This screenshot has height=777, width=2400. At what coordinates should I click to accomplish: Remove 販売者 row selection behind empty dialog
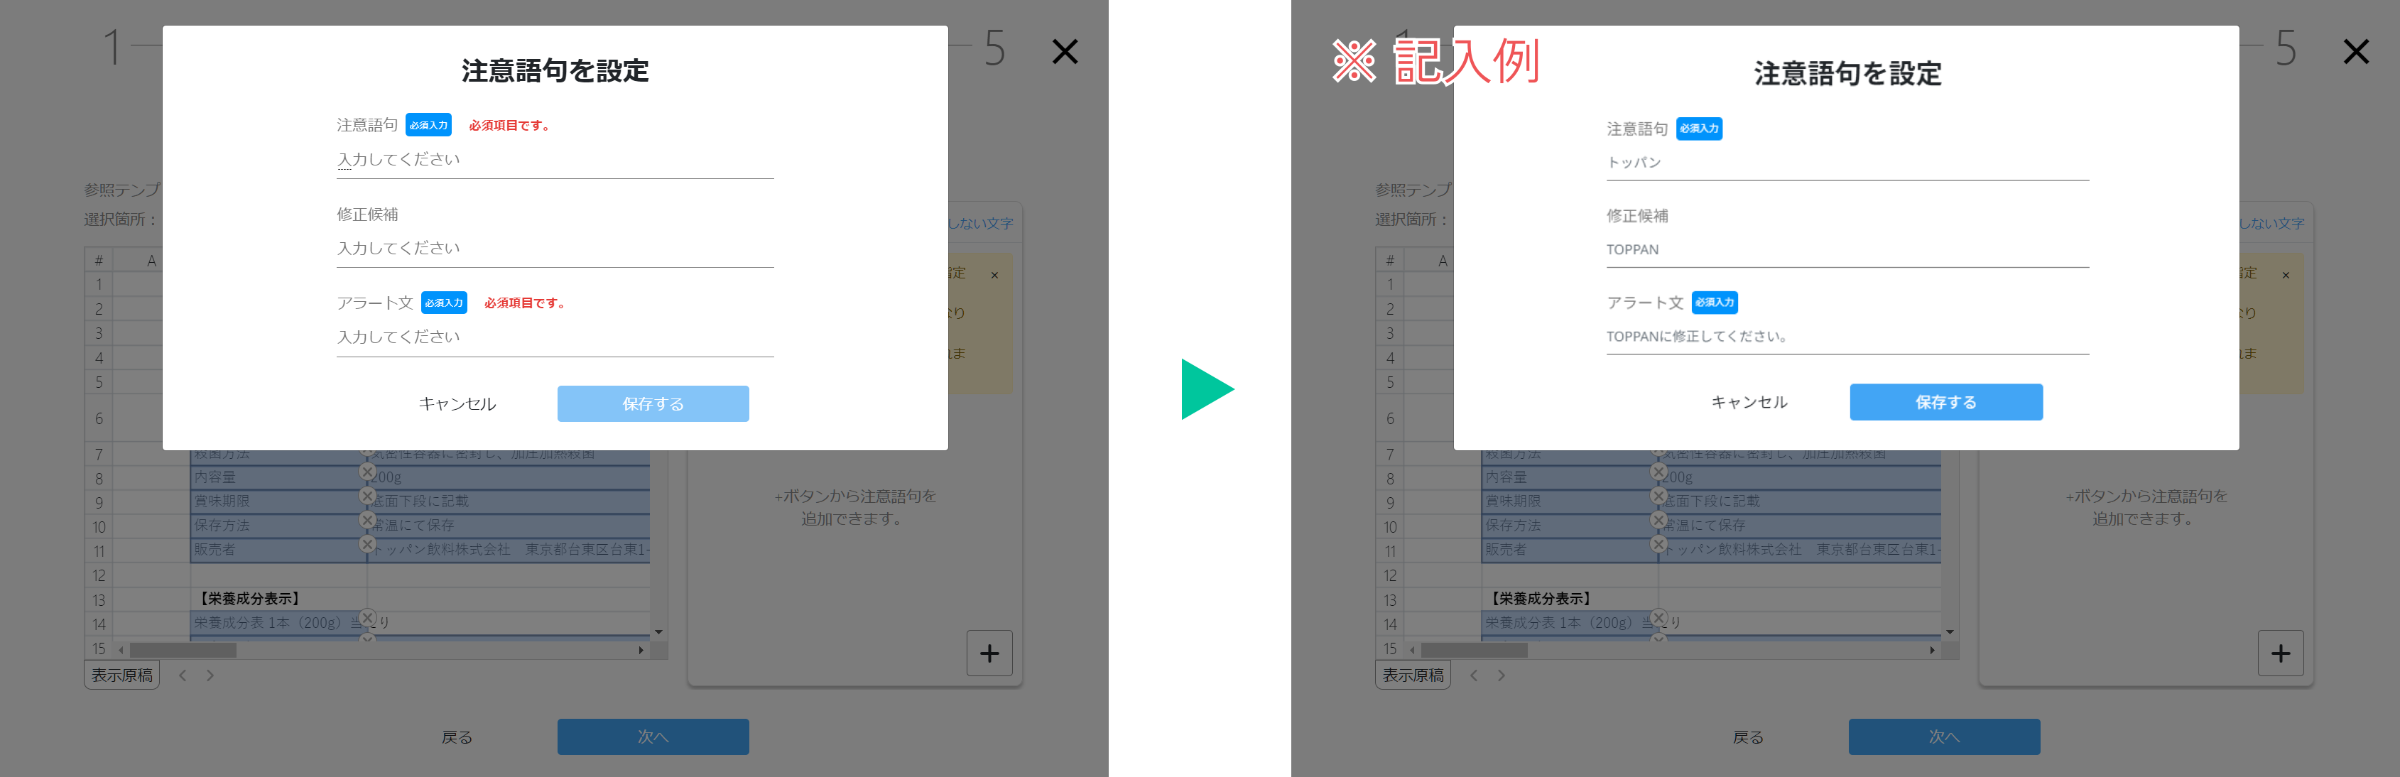[x=367, y=544]
